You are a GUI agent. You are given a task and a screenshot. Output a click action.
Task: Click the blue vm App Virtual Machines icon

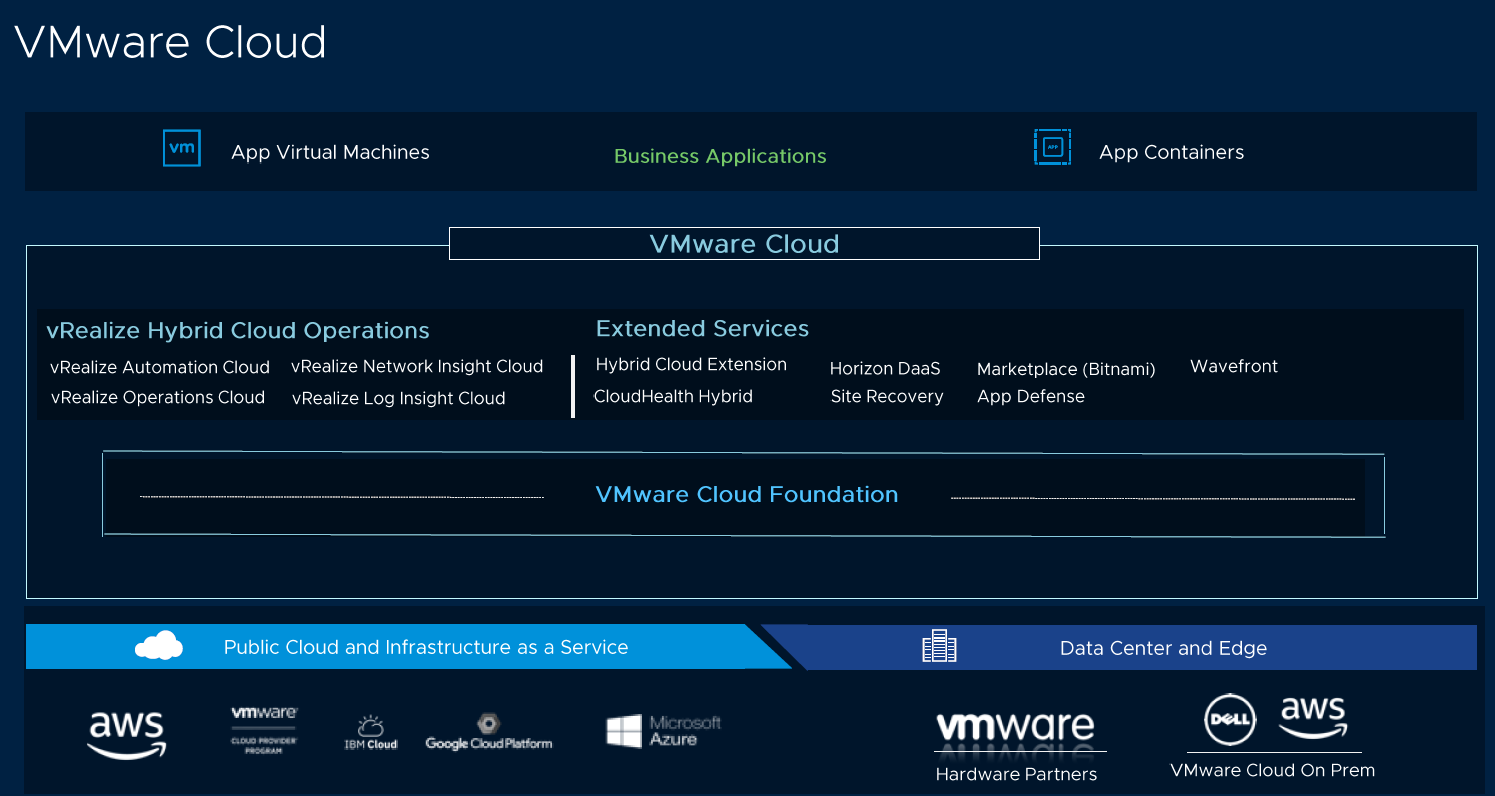[182, 148]
